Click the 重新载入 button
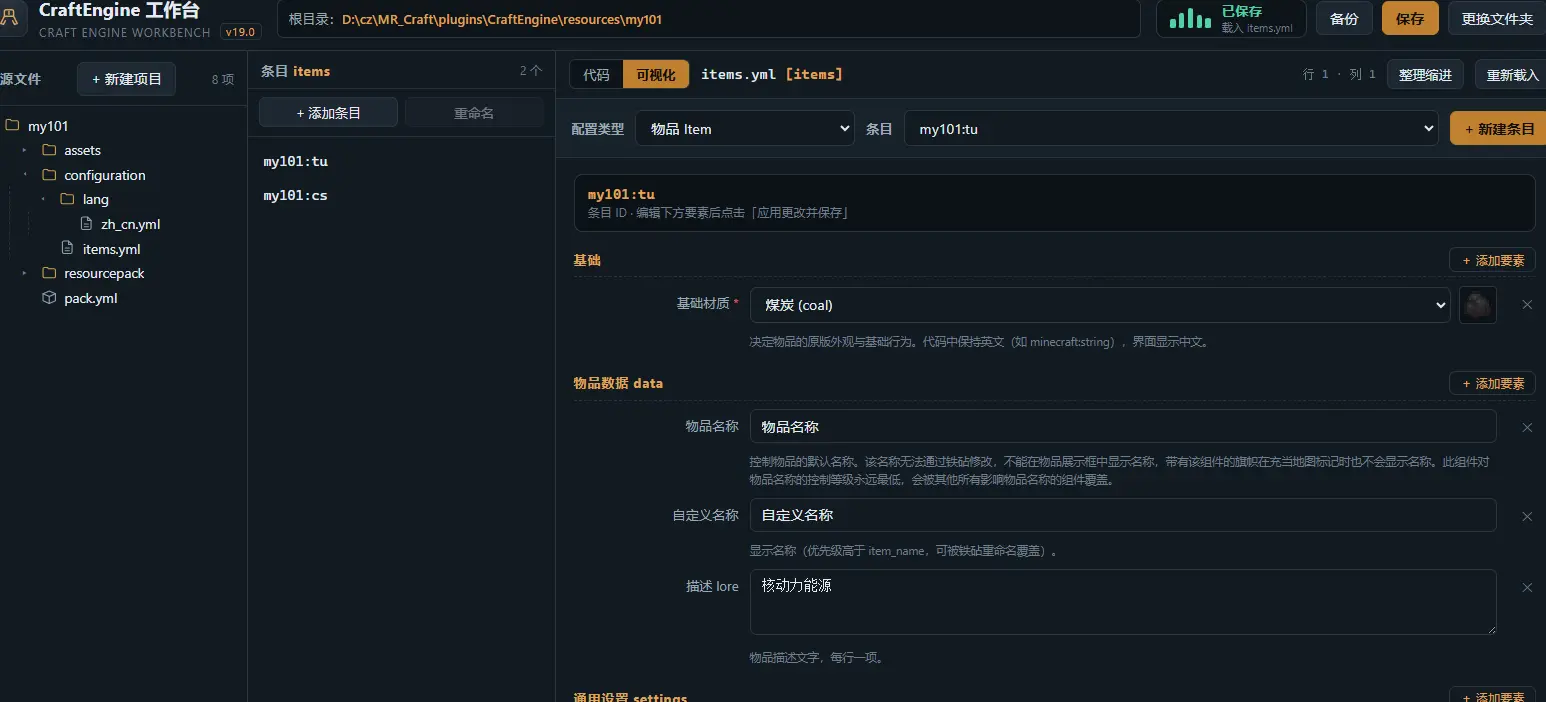Image resolution: width=1546 pixels, height=702 pixels. [1512, 75]
